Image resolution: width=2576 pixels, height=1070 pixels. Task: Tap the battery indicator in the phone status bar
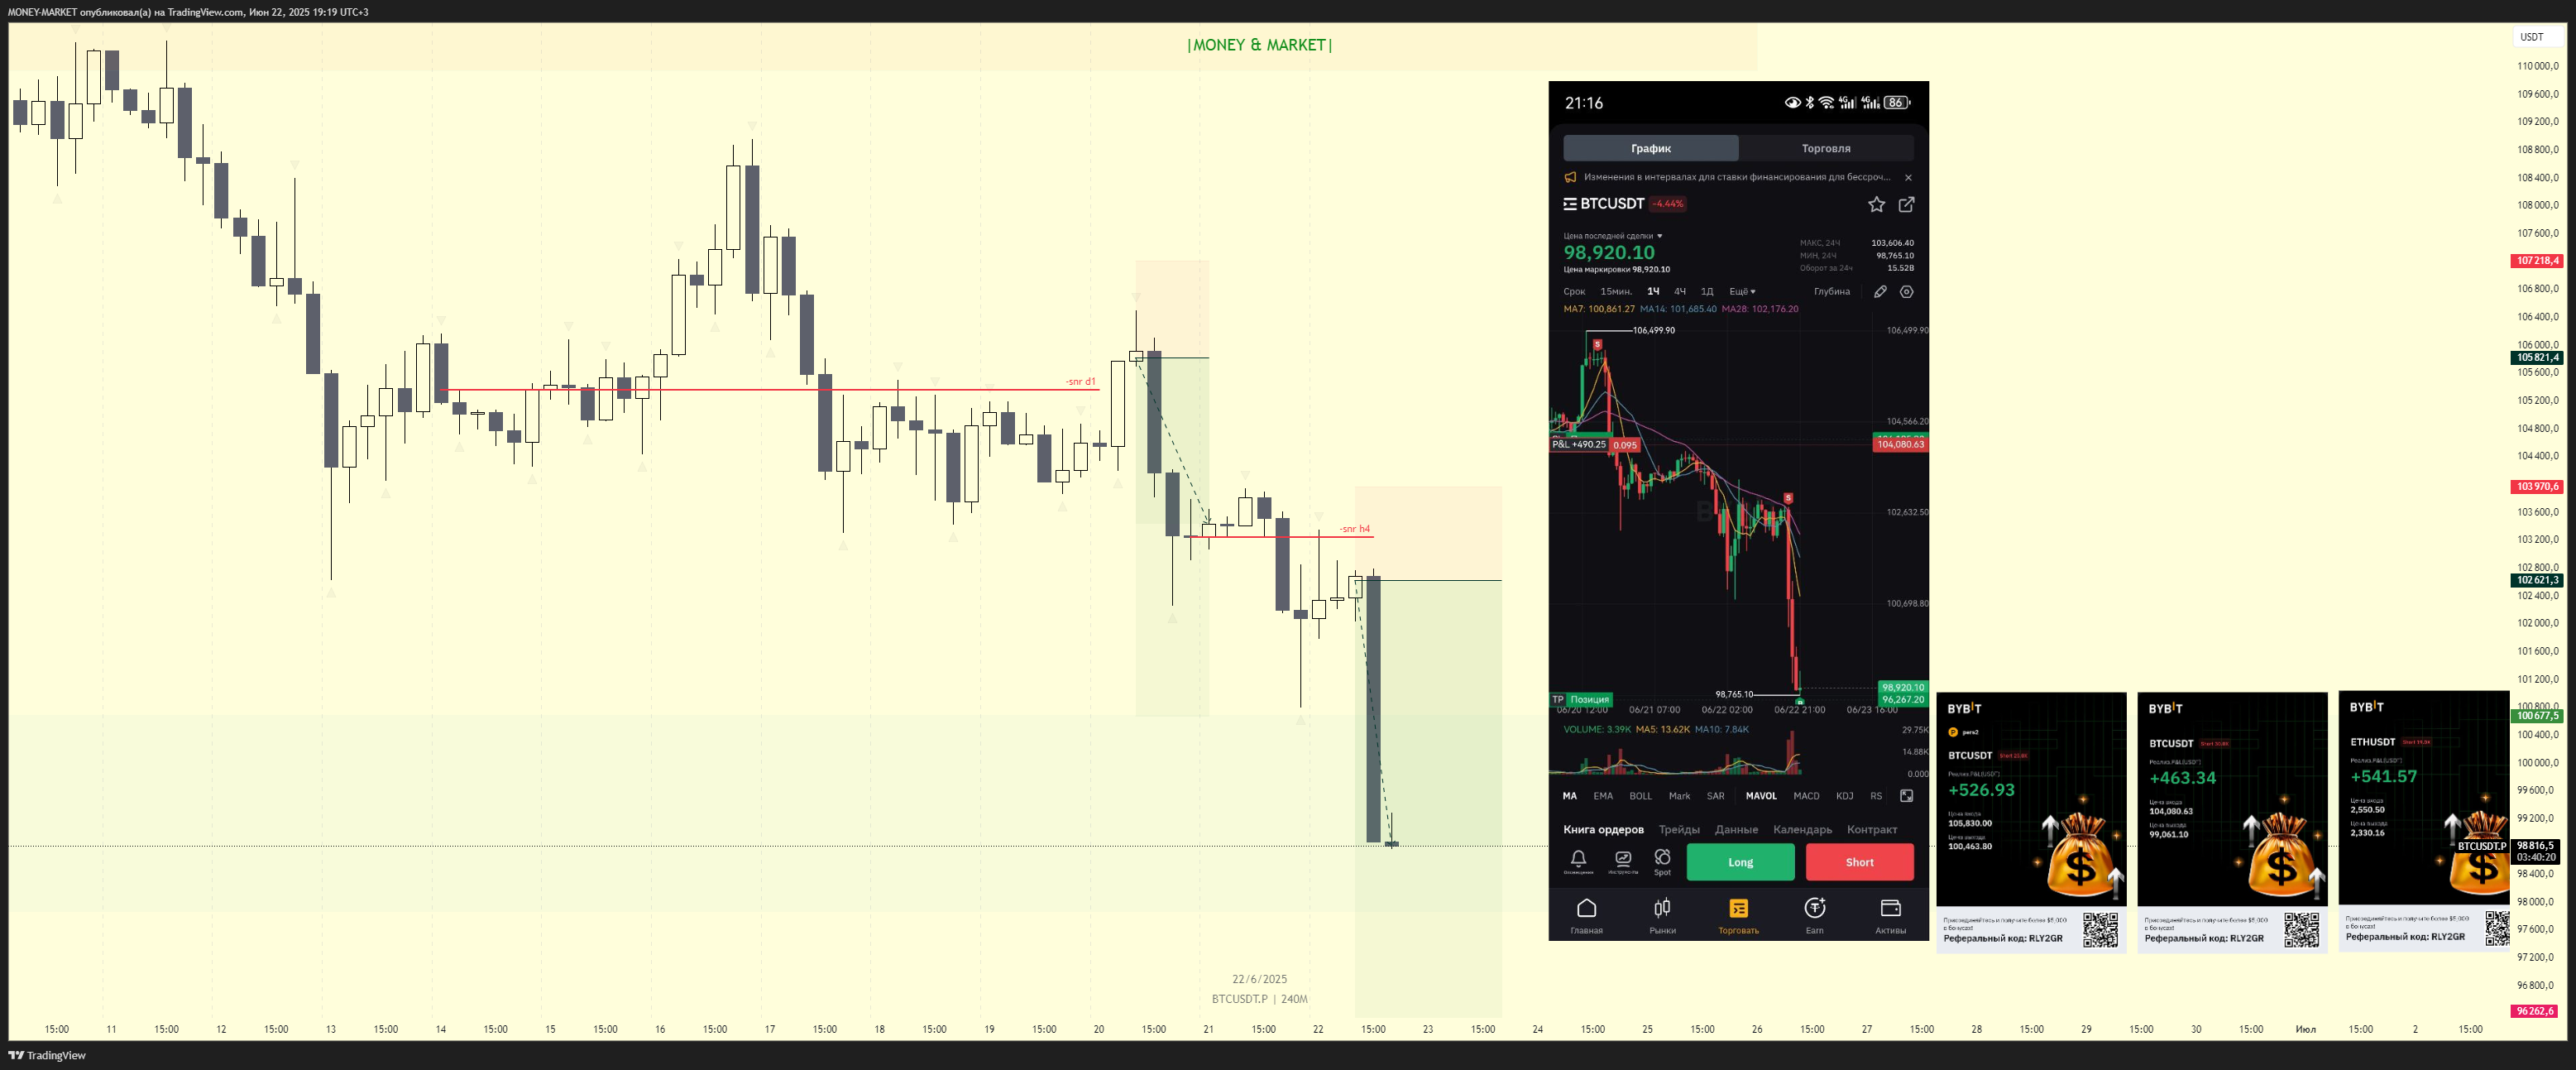tap(1897, 103)
